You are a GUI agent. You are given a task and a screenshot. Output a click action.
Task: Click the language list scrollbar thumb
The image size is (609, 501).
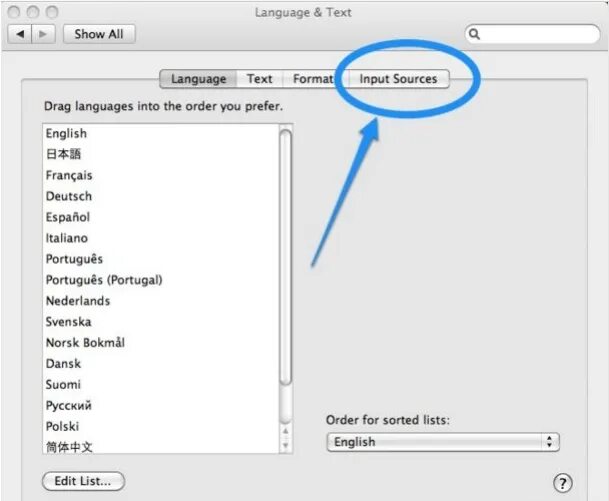[x=285, y=258]
